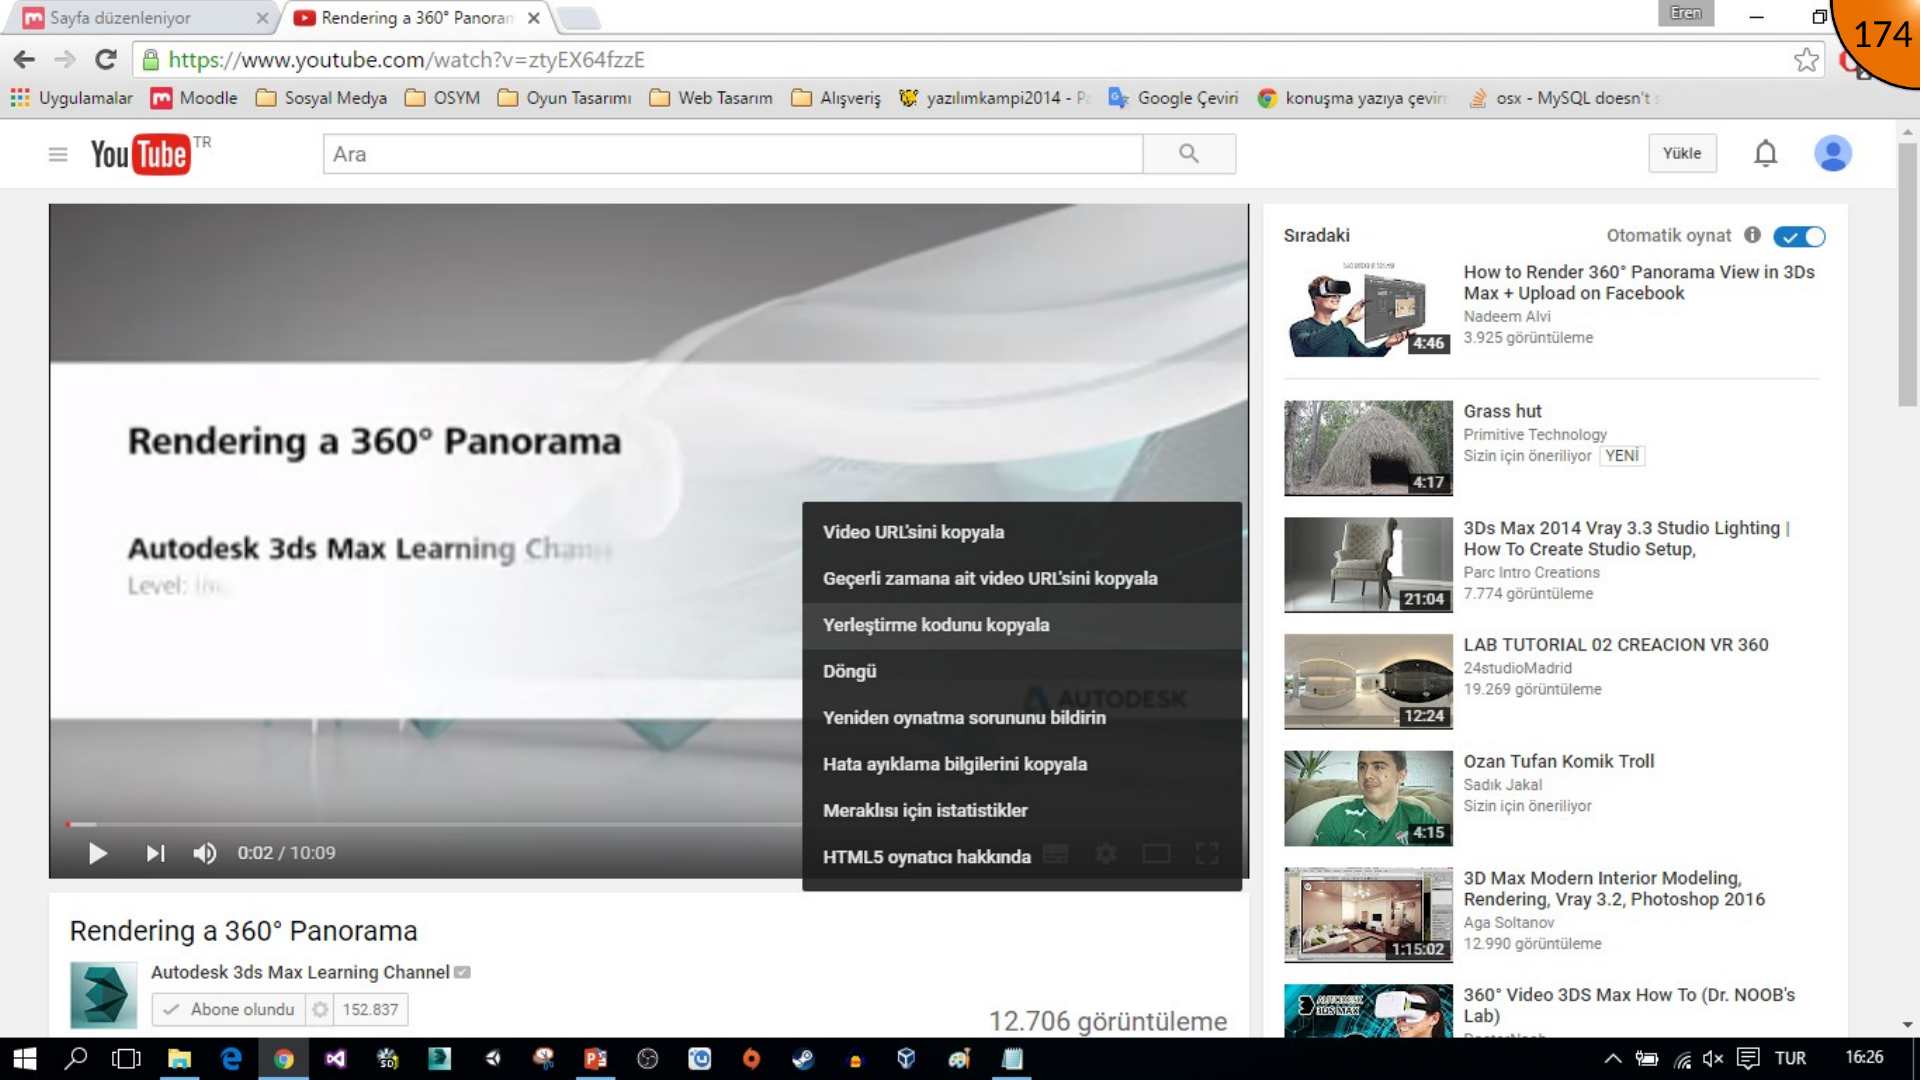Toggle the Abone olundu subscription button

point(229,1010)
